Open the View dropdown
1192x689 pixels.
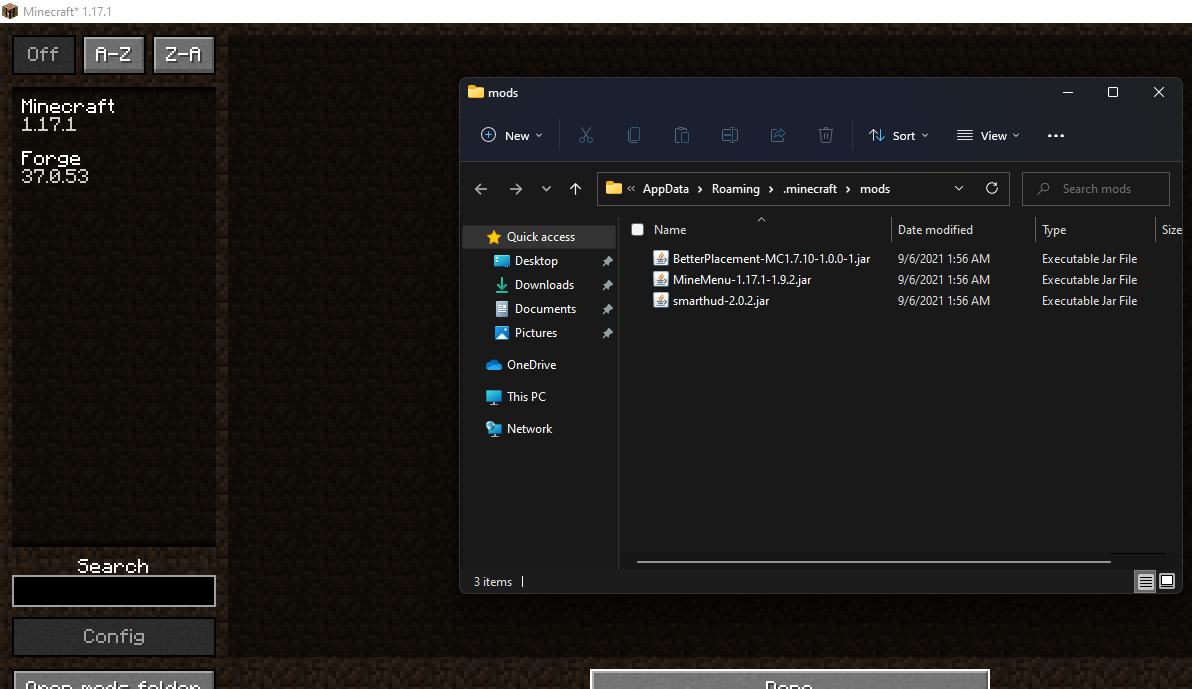tap(987, 135)
